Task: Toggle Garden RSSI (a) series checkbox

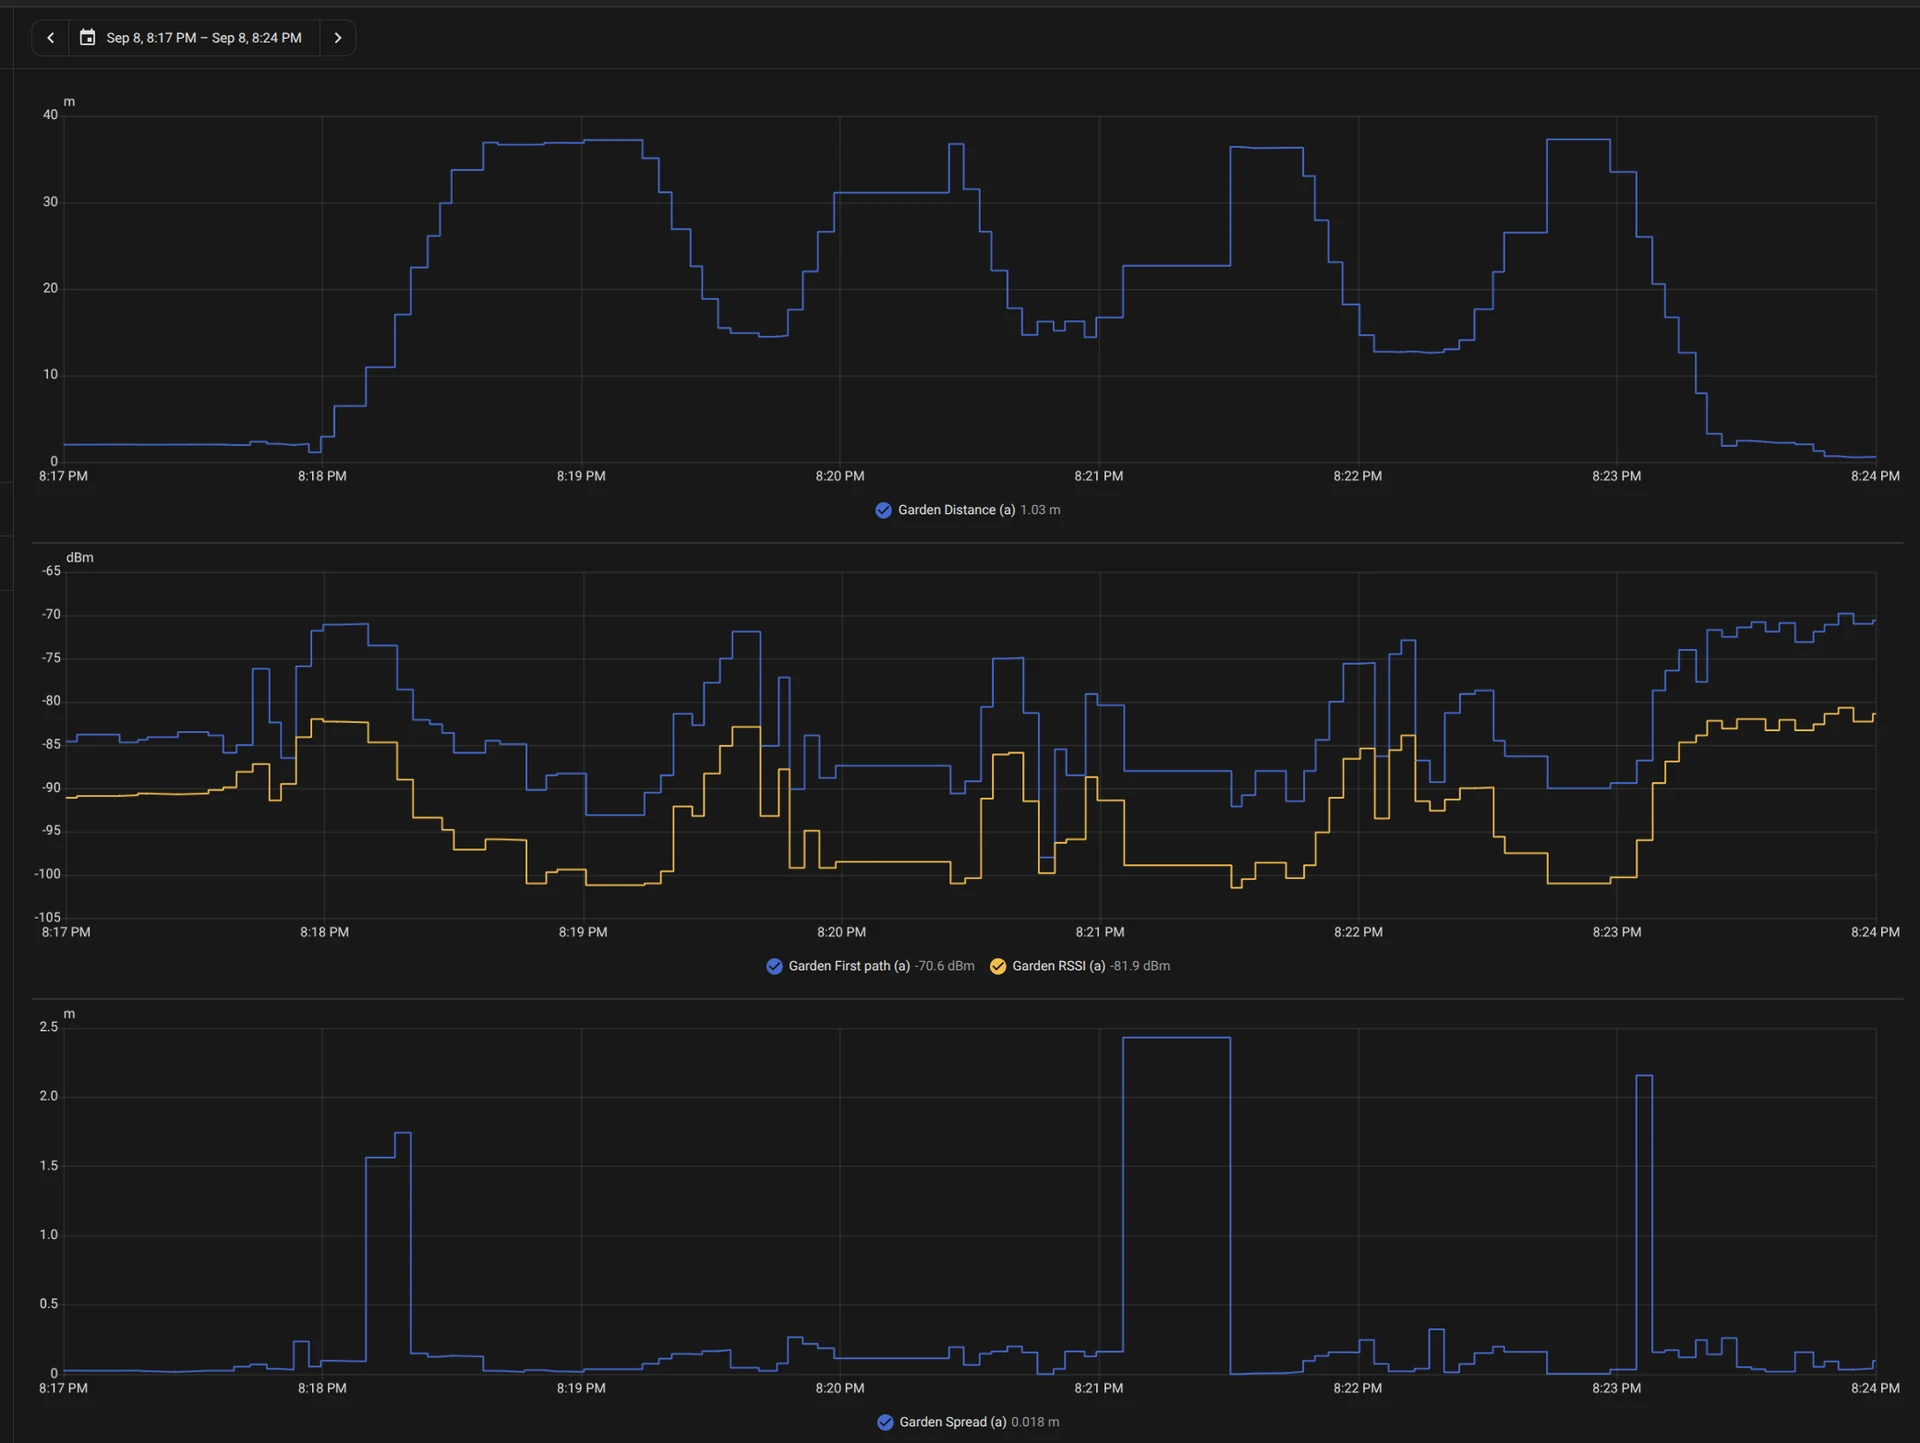Action: point(998,966)
